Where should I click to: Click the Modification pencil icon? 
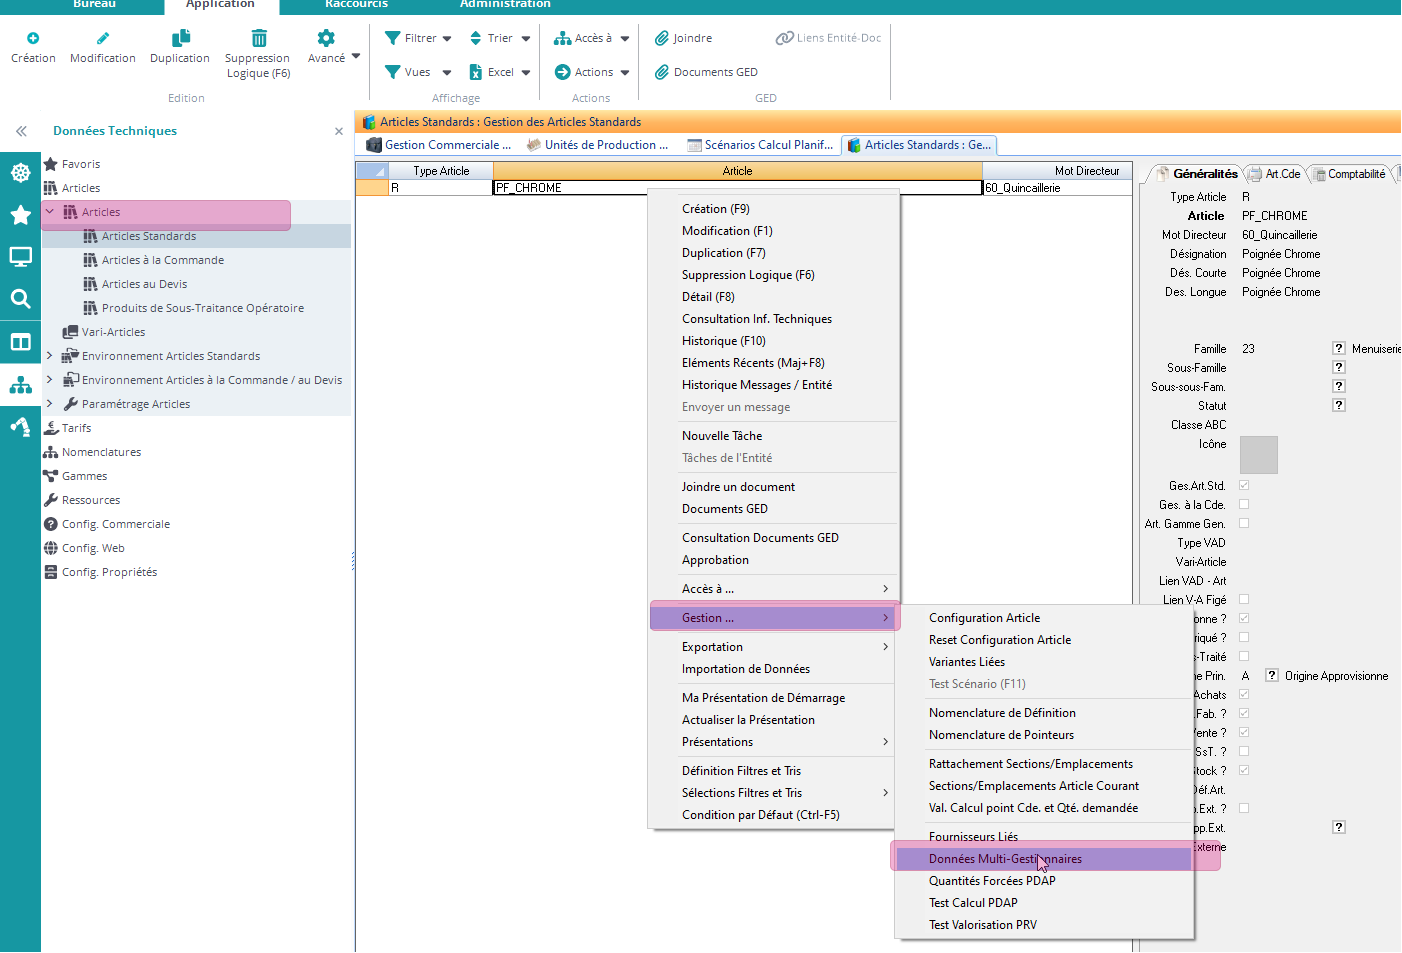pos(102,39)
